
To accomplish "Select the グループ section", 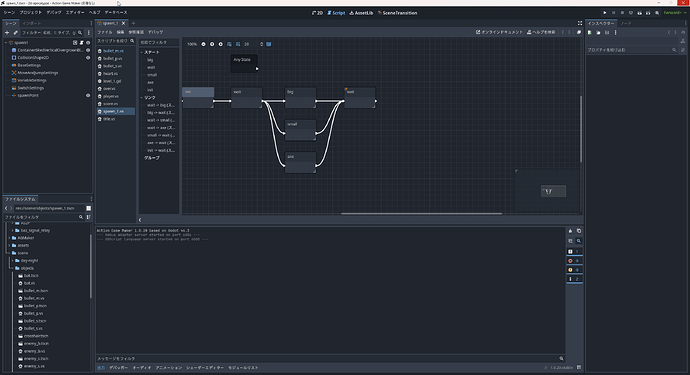I will (x=152, y=158).
